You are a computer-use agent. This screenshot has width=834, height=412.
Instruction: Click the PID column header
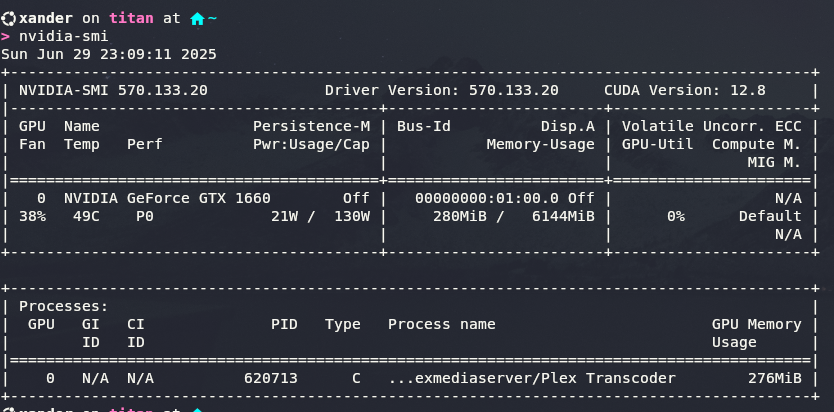(285, 325)
